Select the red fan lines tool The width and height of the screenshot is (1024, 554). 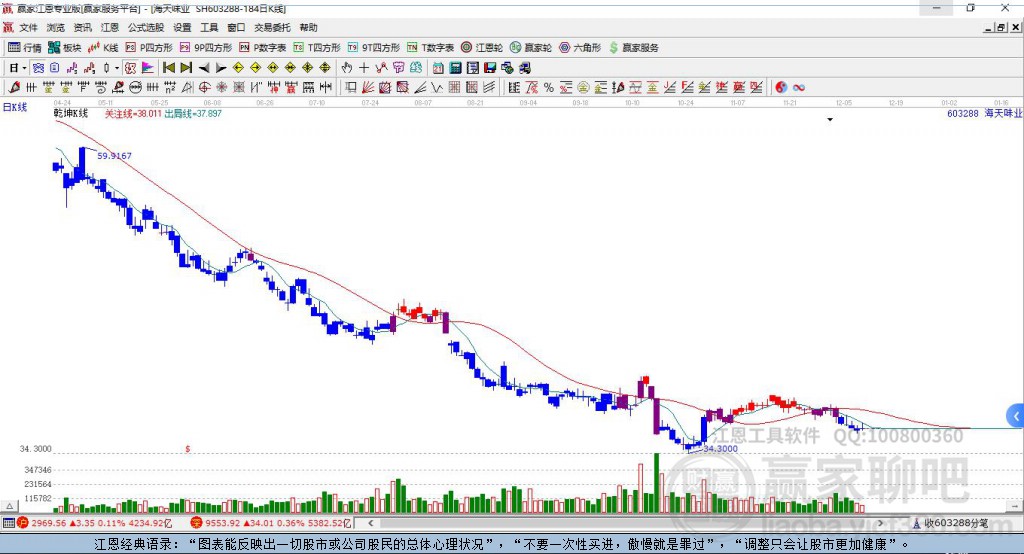368,88
